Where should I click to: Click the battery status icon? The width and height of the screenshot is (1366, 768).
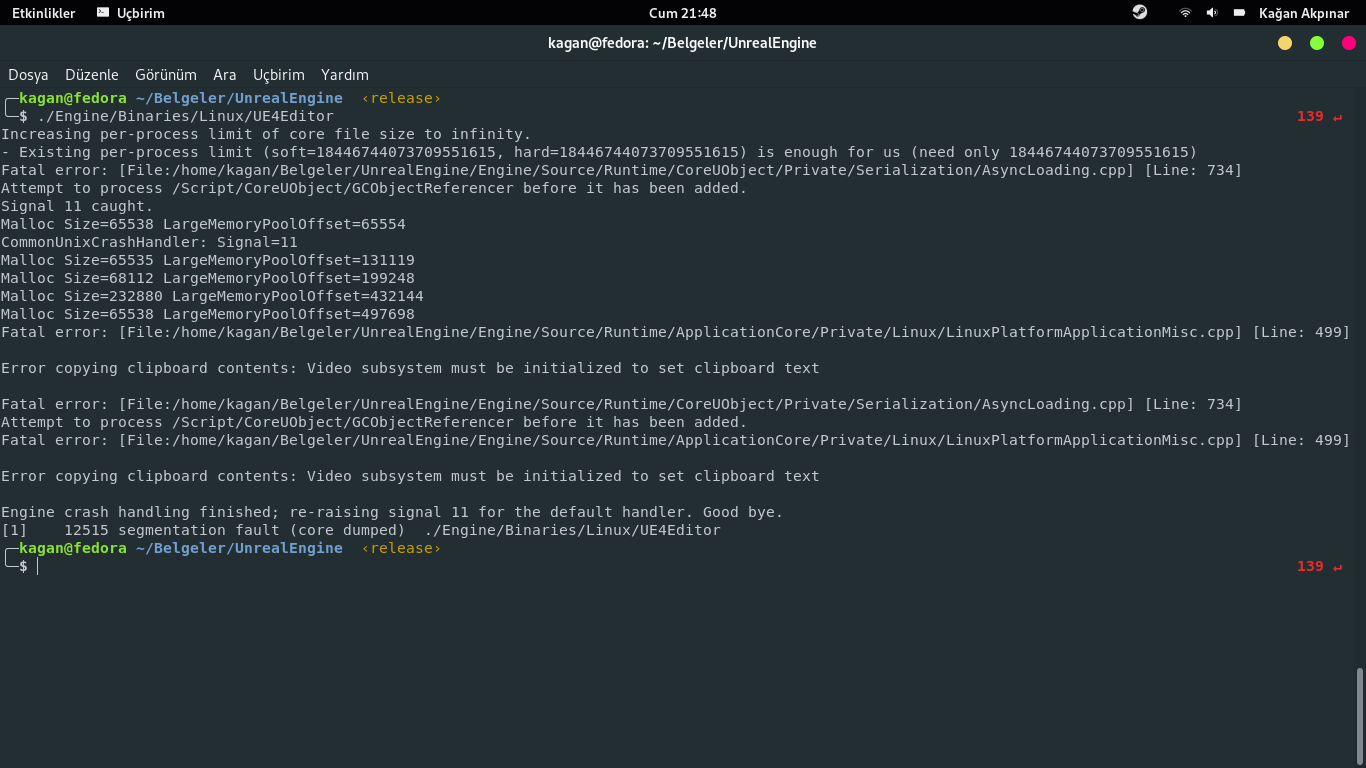click(1239, 13)
